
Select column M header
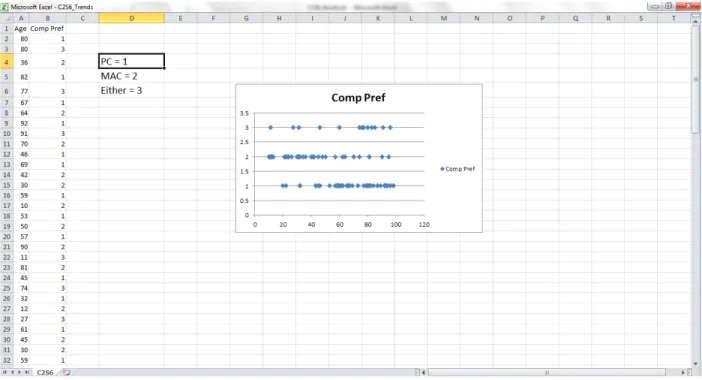444,18
